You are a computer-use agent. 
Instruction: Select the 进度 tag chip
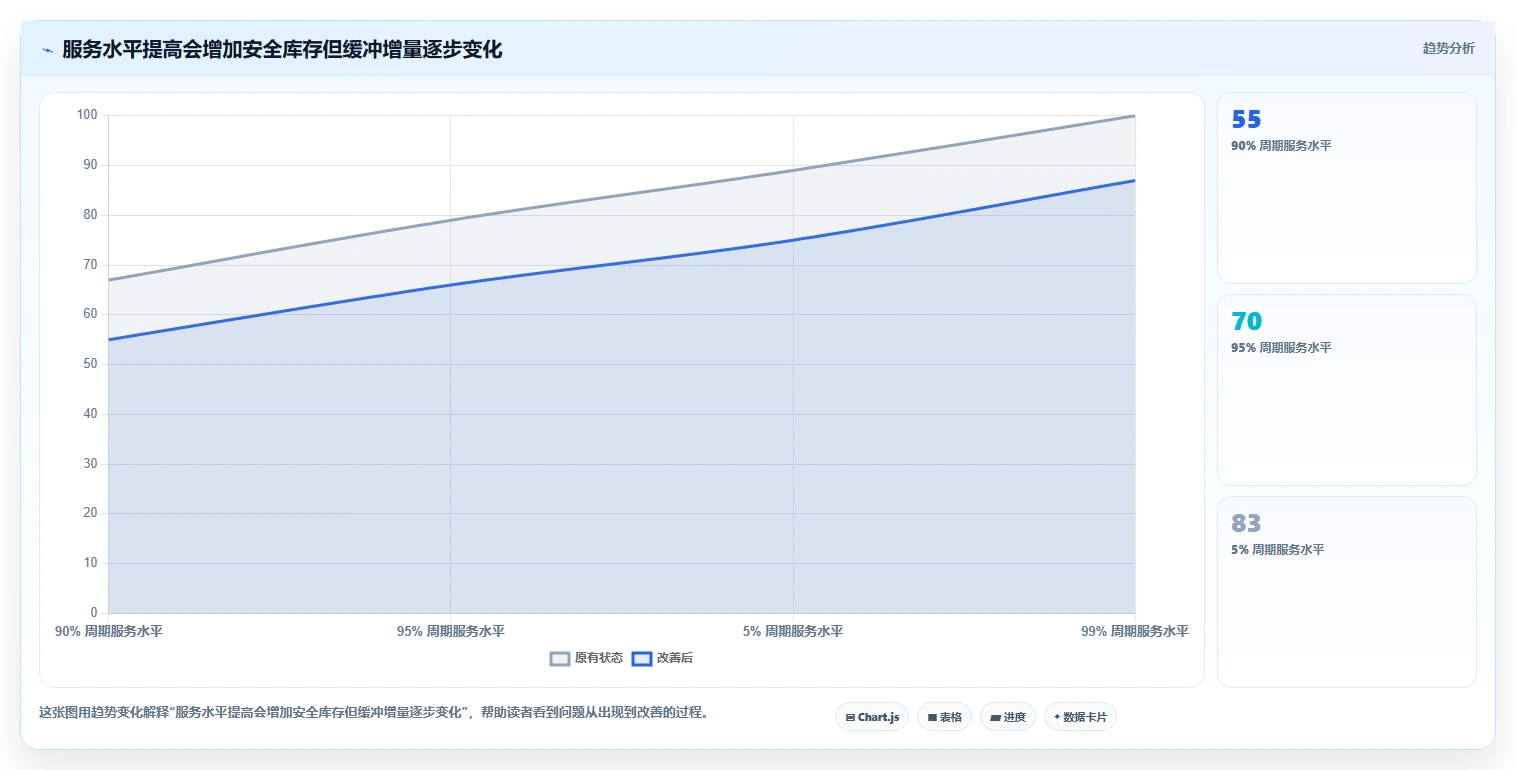click(x=1008, y=717)
